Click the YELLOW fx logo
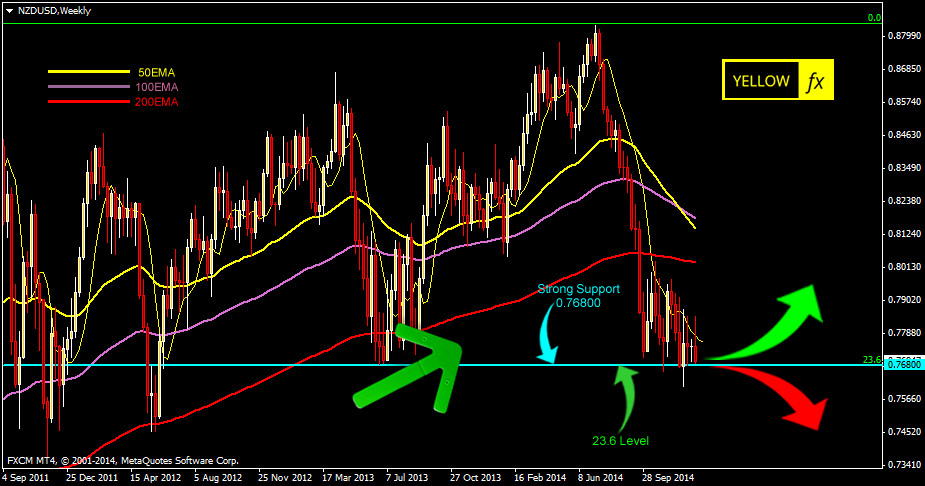The height and width of the screenshot is (486, 925). click(x=778, y=80)
